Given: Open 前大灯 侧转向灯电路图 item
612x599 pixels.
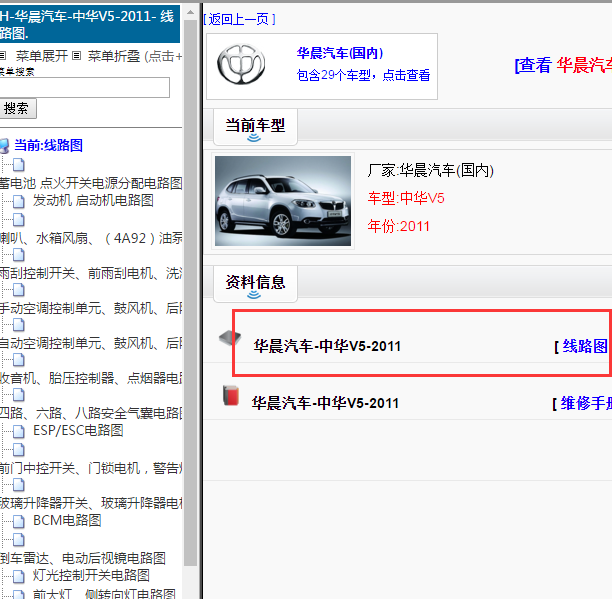Looking at the screenshot, I should point(104,594).
